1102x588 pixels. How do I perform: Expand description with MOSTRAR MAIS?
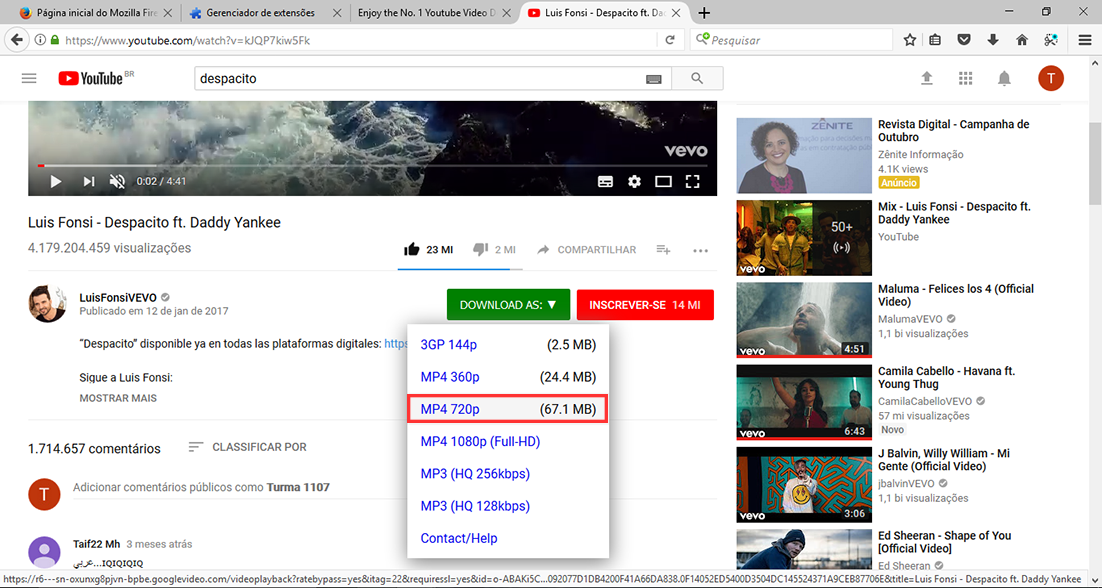click(x=118, y=398)
